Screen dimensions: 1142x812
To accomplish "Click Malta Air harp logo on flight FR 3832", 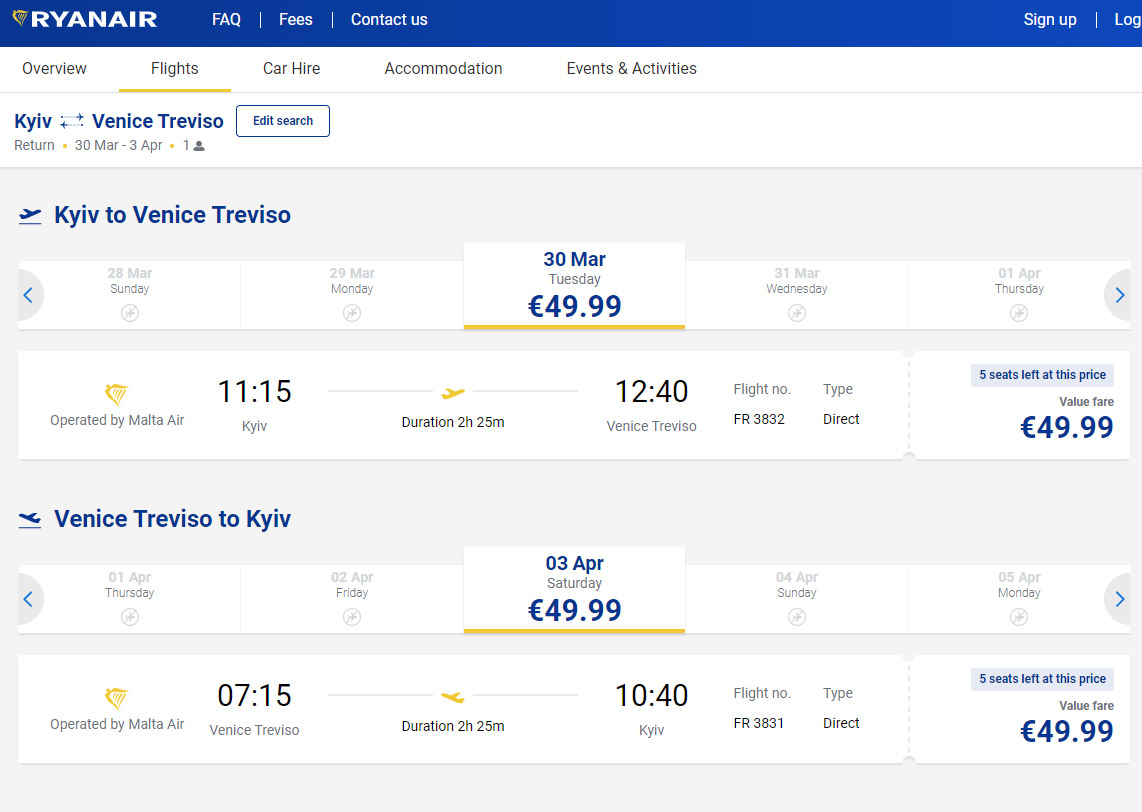I will (117, 395).
